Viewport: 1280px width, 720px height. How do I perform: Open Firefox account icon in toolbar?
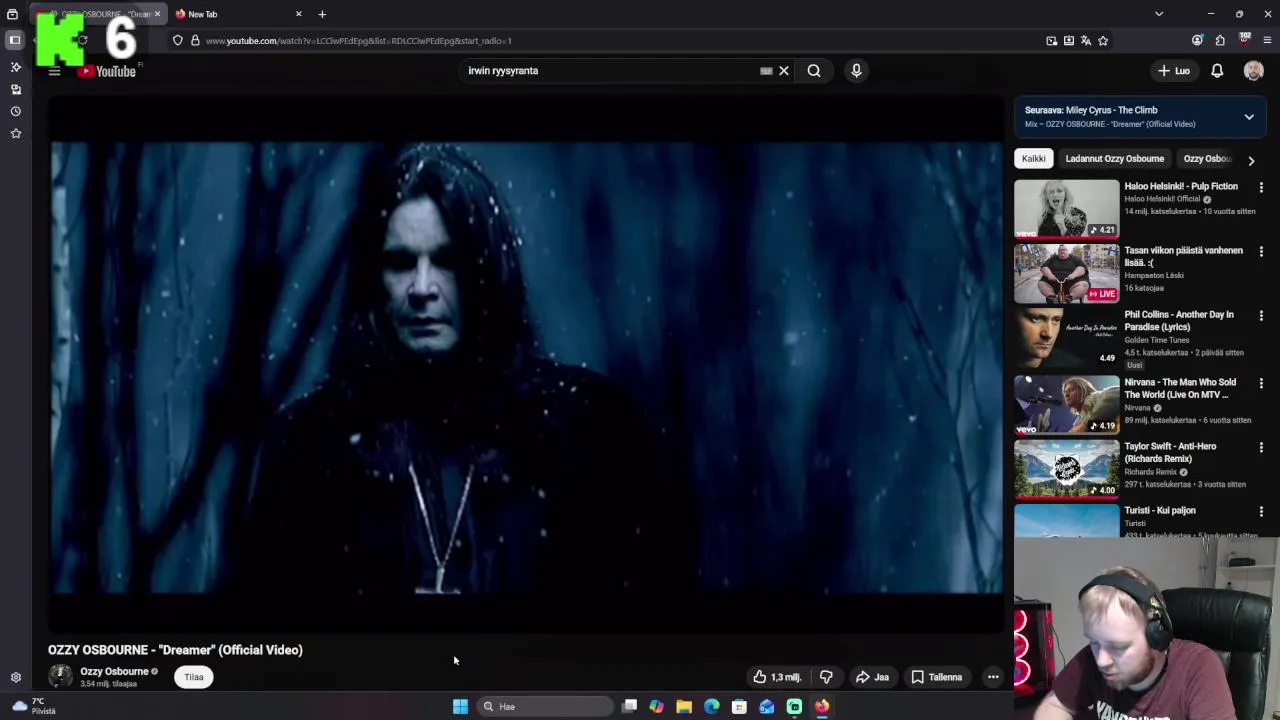[x=1197, y=41]
